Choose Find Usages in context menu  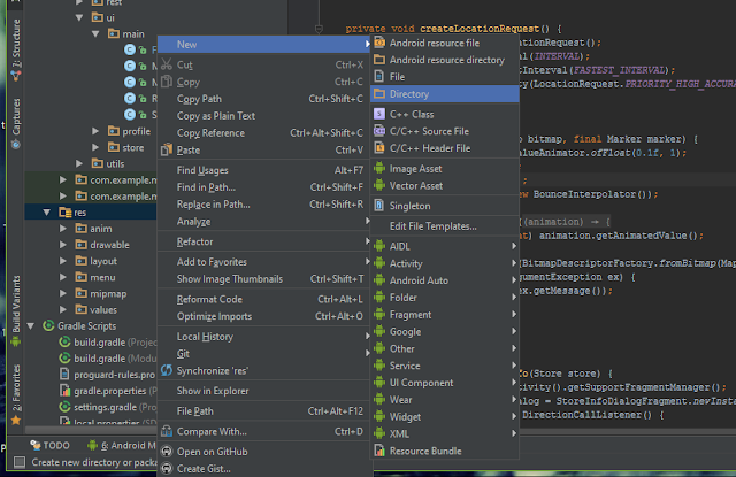tap(264, 170)
